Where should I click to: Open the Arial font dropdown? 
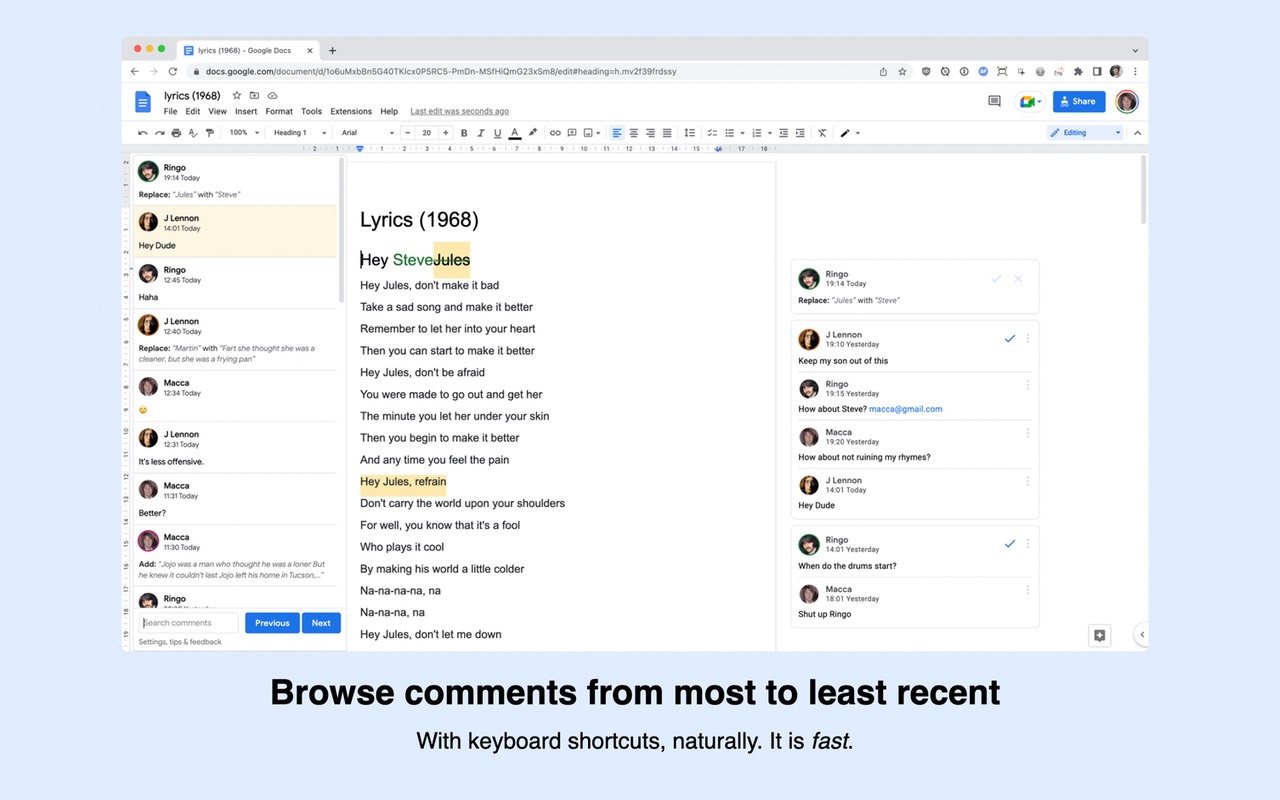pyautogui.click(x=367, y=133)
